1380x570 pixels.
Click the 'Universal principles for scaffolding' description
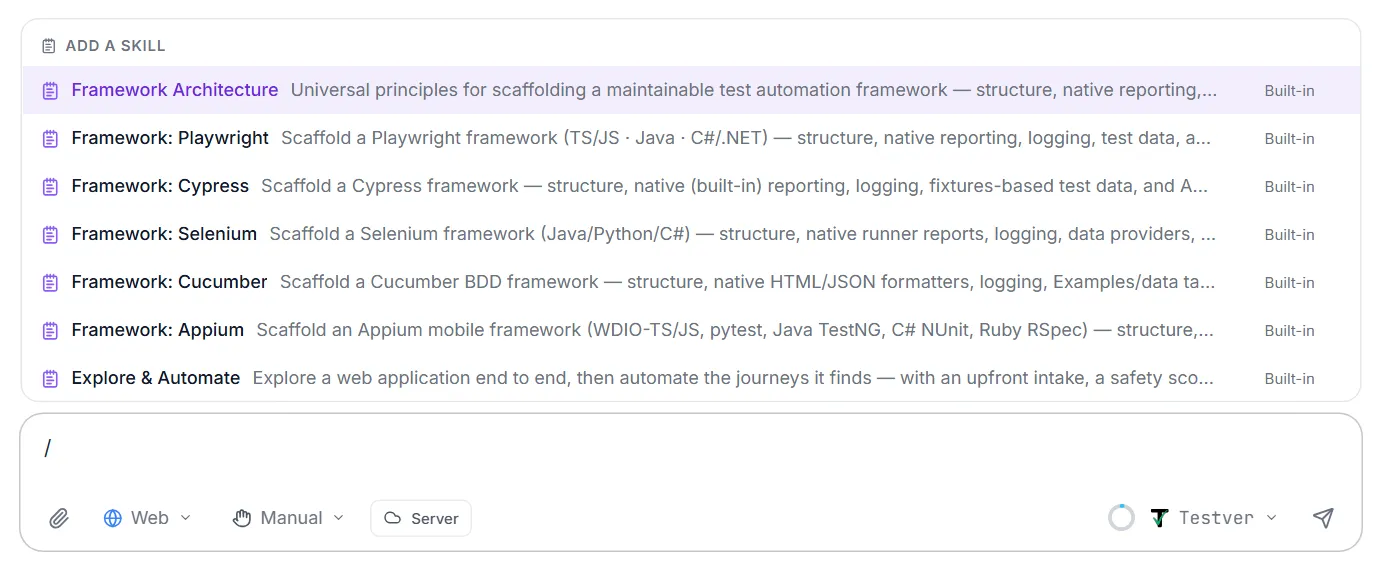coord(754,90)
